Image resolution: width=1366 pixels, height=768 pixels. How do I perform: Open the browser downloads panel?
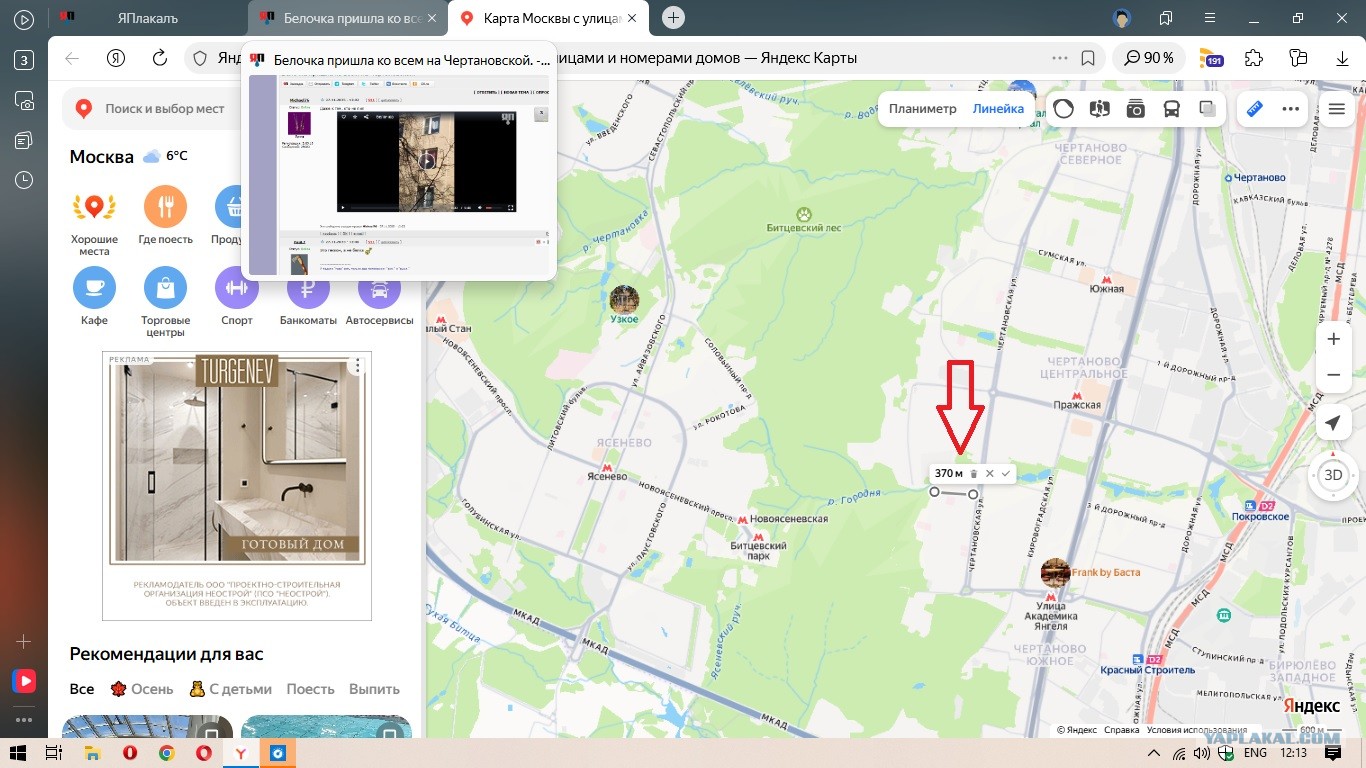click(1342, 58)
